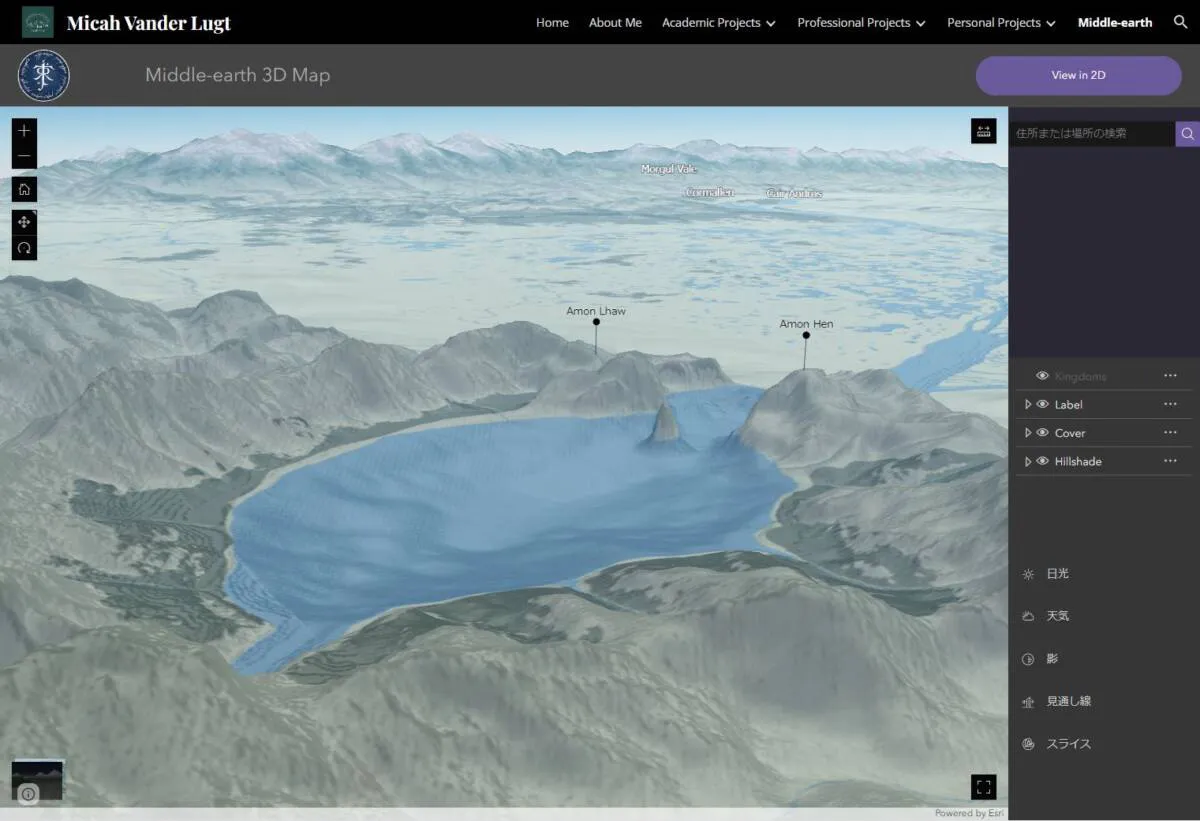Viewport: 1200px width, 821px height.
Task: Click the Powered by Esri attribution
Action: pyautogui.click(x=969, y=813)
